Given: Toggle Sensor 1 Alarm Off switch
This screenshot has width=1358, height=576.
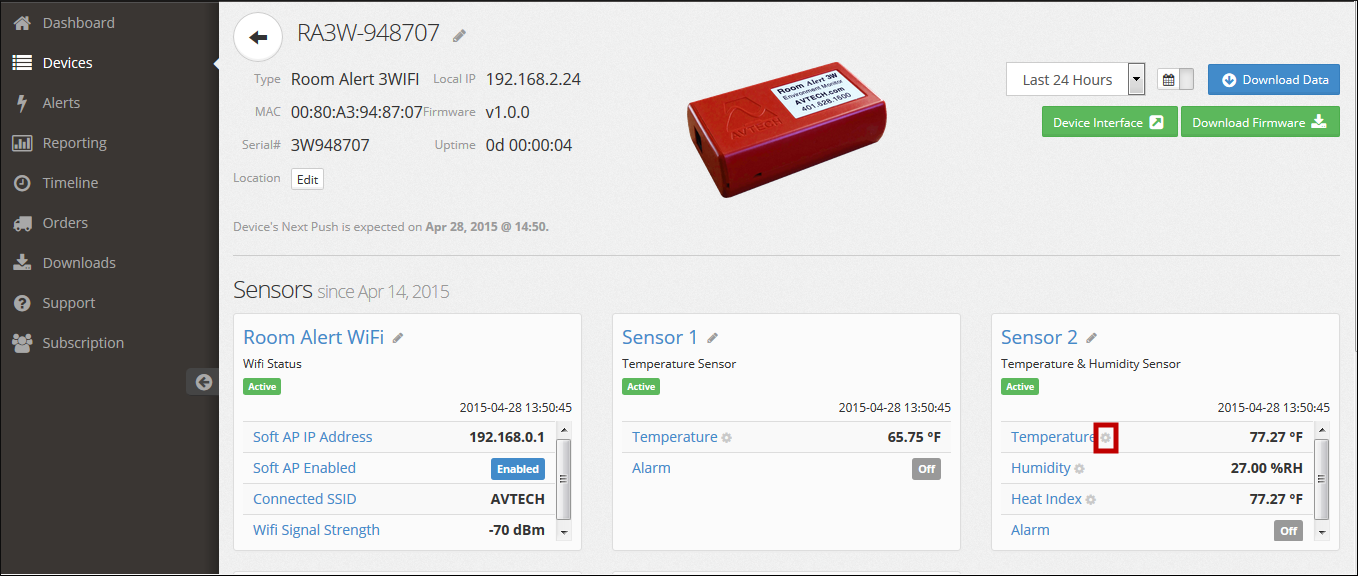Looking at the screenshot, I should click(926, 469).
